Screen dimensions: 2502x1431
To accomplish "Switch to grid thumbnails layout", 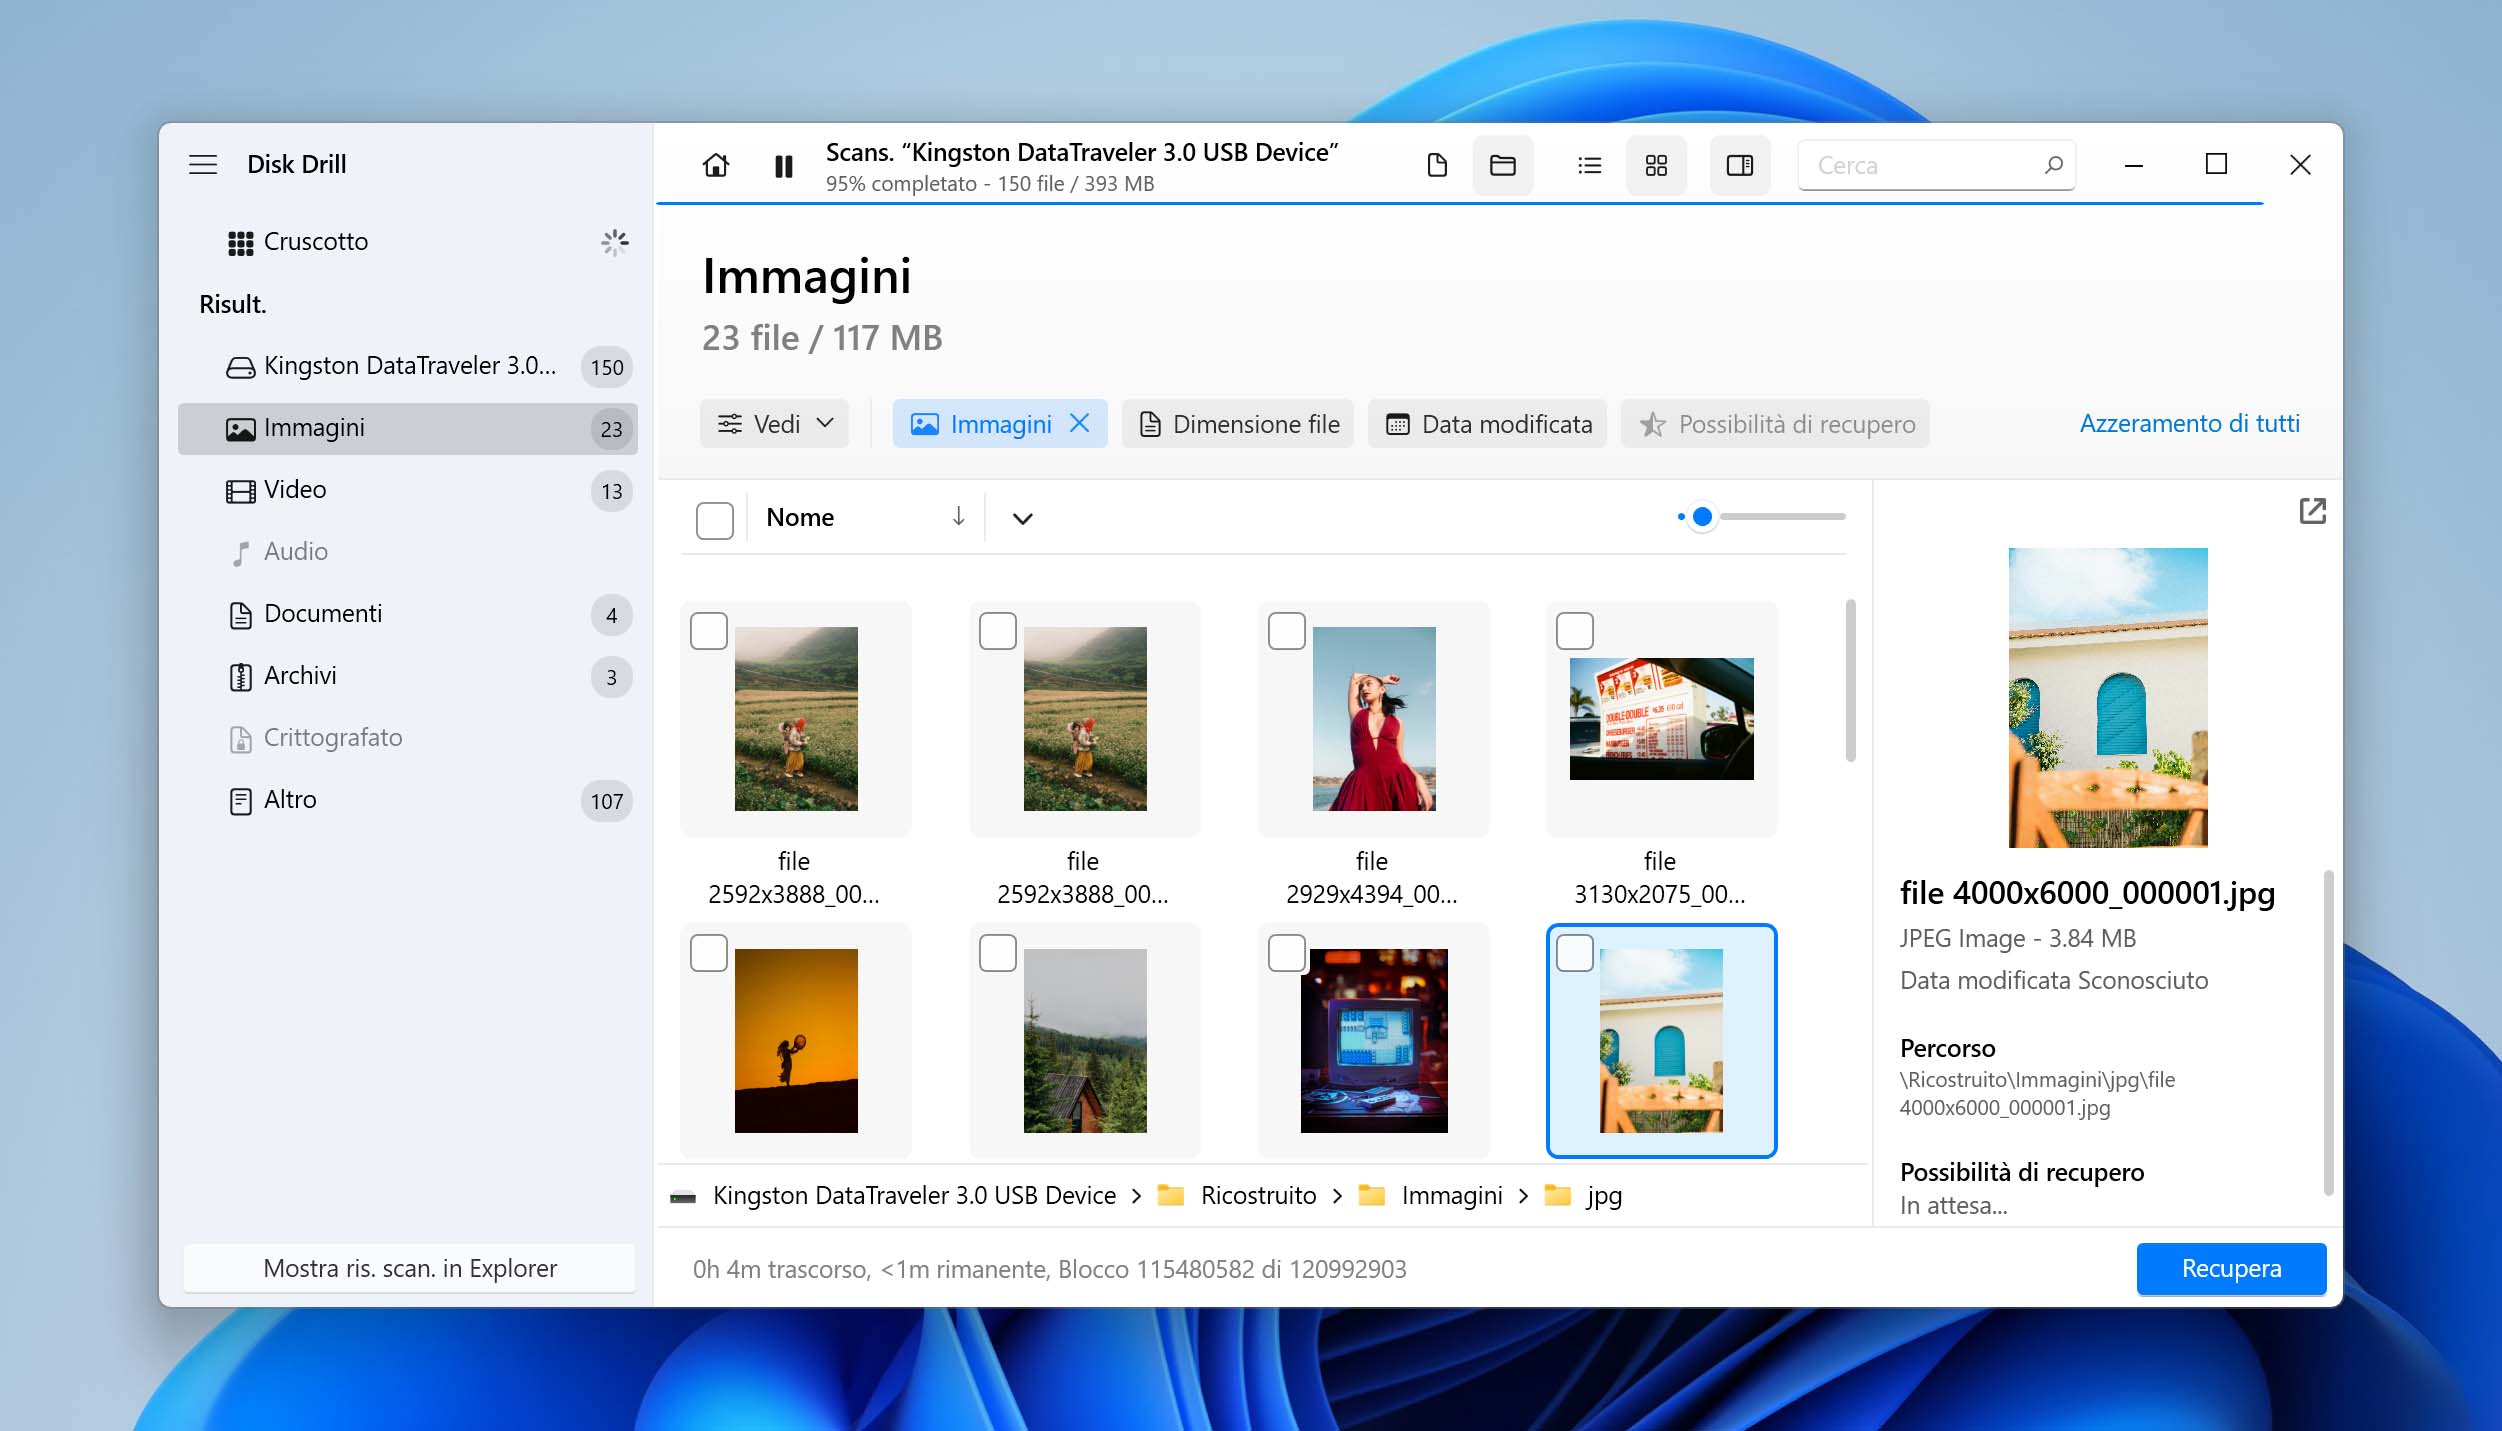I will click(1656, 165).
